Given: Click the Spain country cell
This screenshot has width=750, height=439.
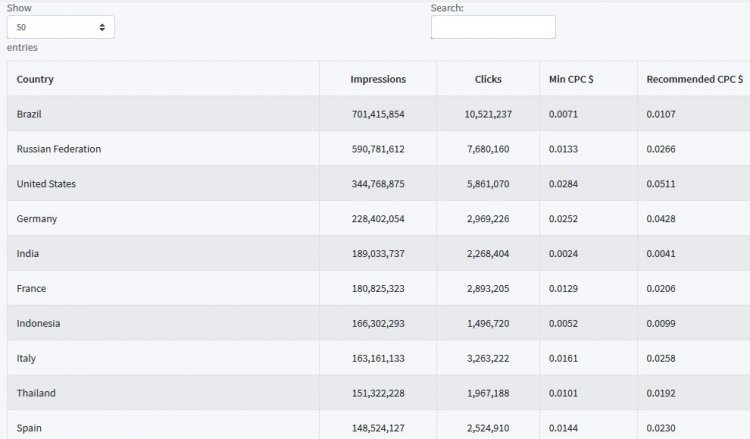Looking at the screenshot, I should click(x=163, y=426).
